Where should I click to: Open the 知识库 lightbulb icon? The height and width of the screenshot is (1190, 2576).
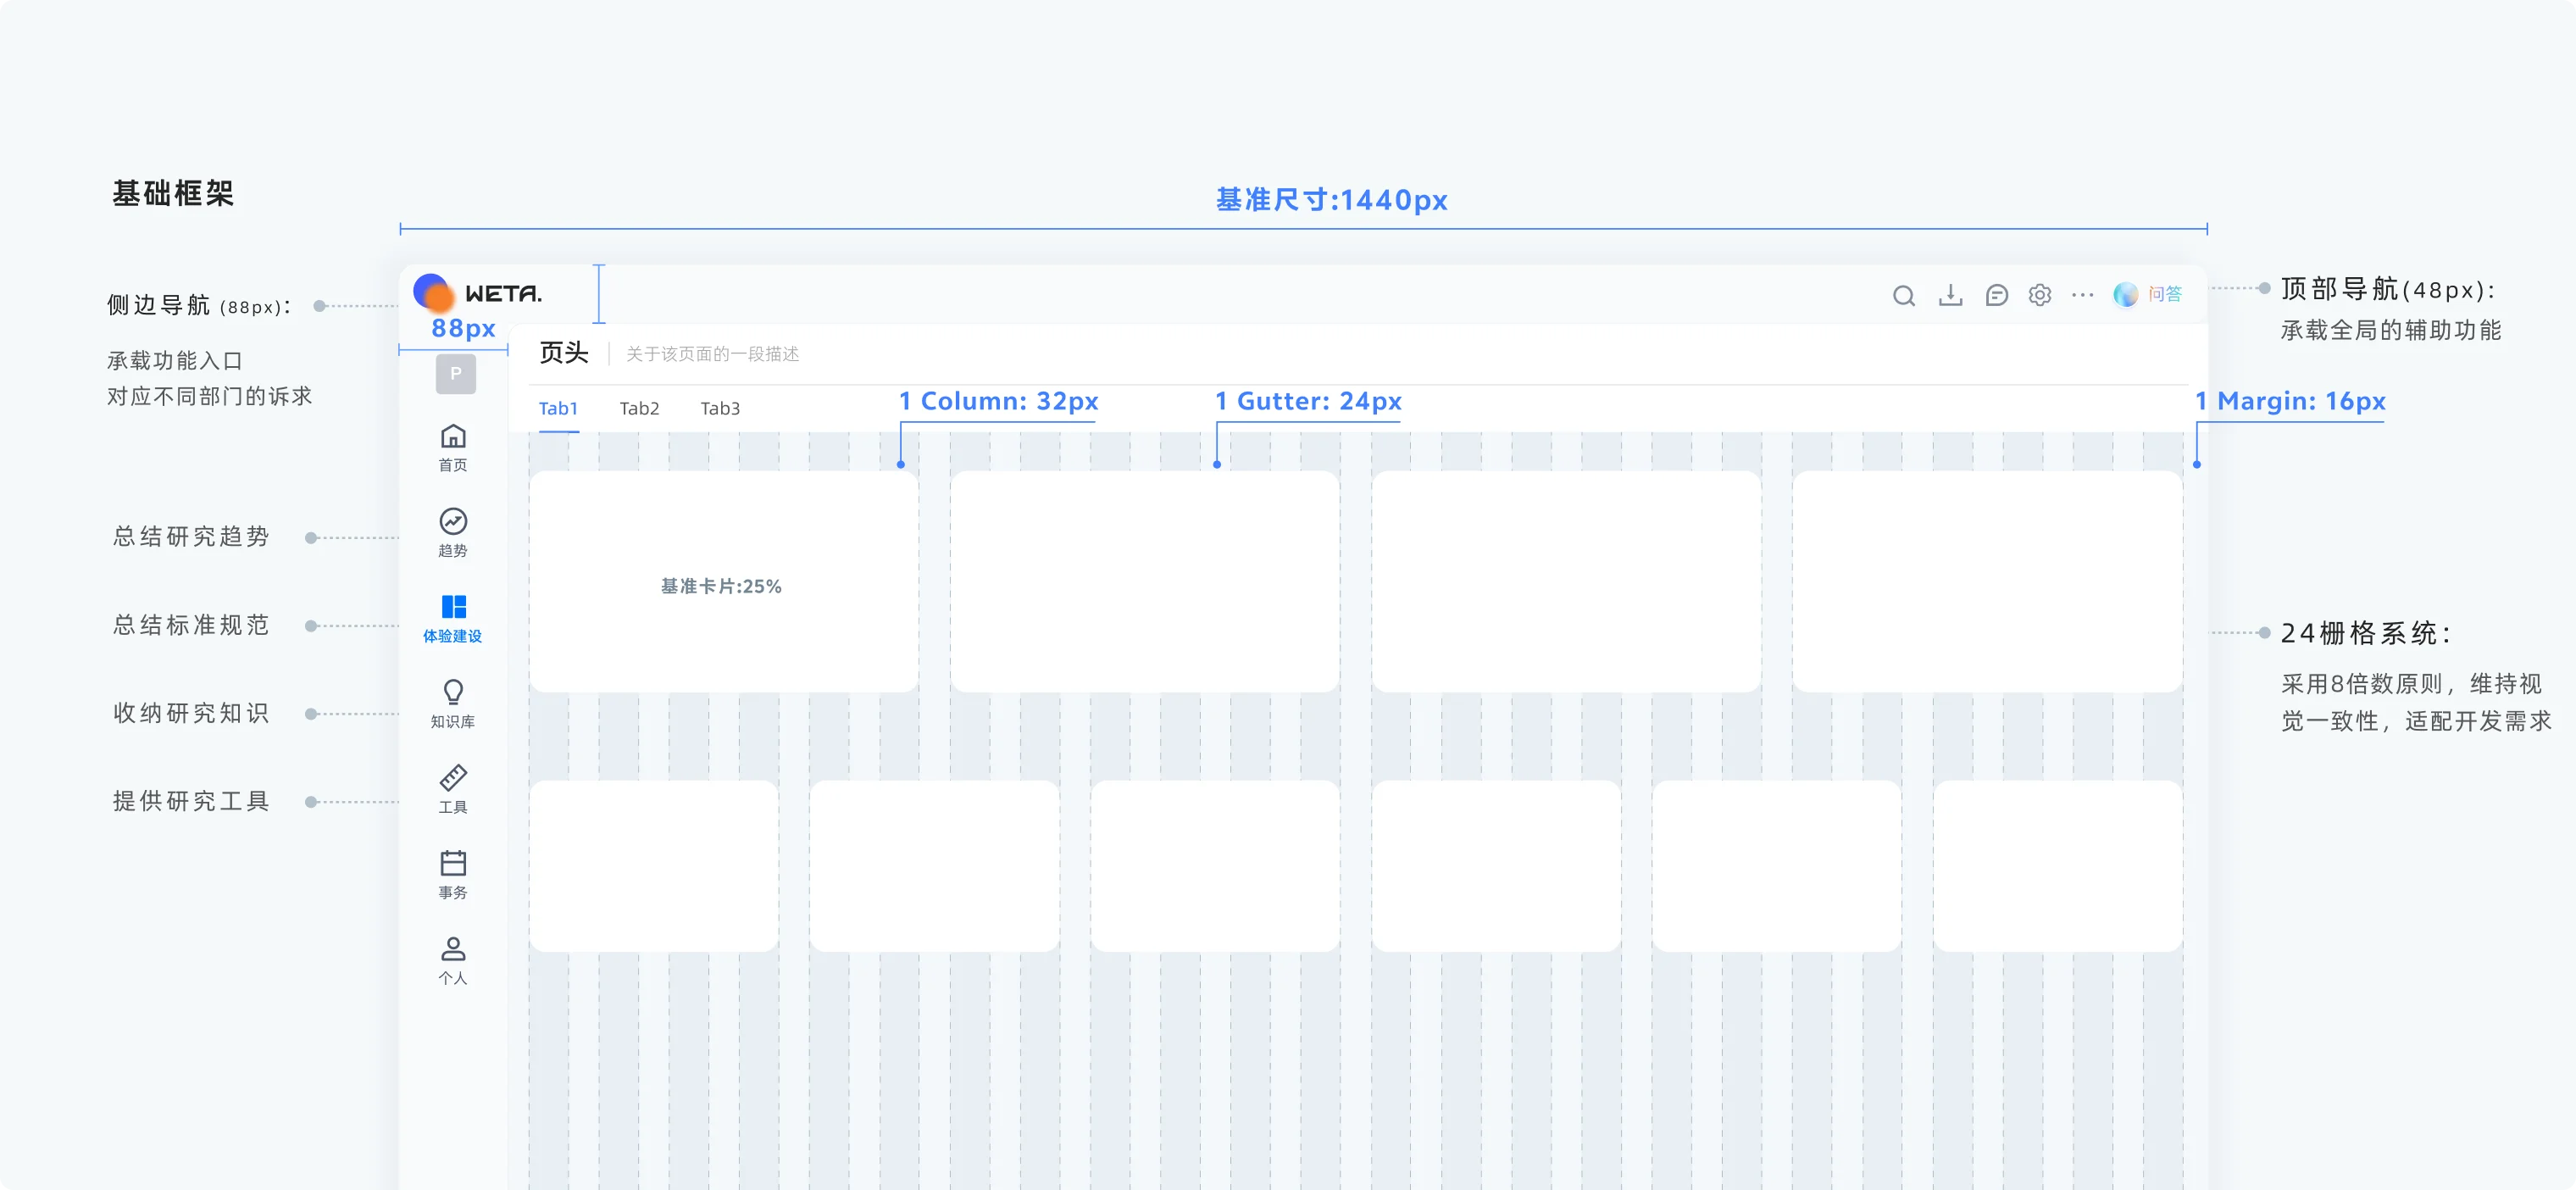[x=453, y=692]
